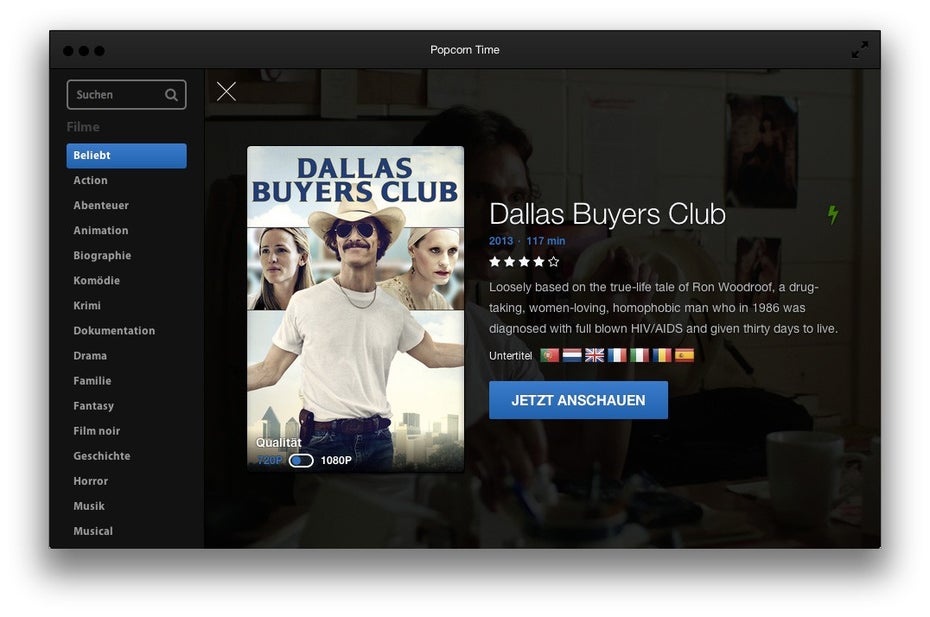Click the JETZT ANSCHAUEN button
Image resolution: width=930 pixels, height=617 pixels.
click(x=578, y=400)
